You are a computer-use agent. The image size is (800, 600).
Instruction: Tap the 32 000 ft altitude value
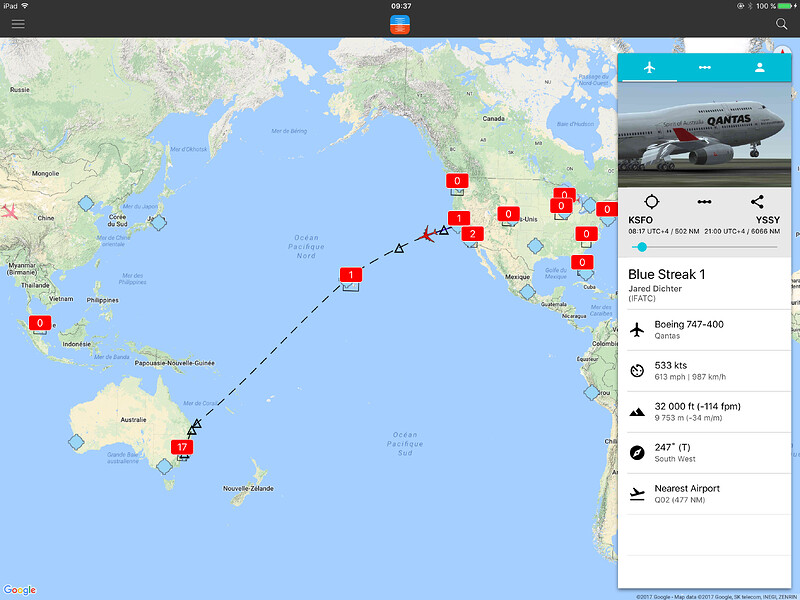click(697, 406)
